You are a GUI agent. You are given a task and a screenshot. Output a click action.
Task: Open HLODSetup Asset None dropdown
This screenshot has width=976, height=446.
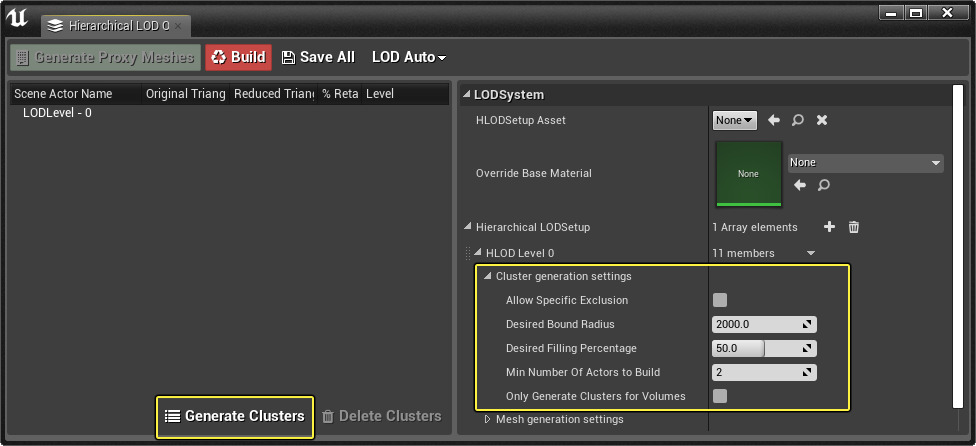tap(734, 120)
